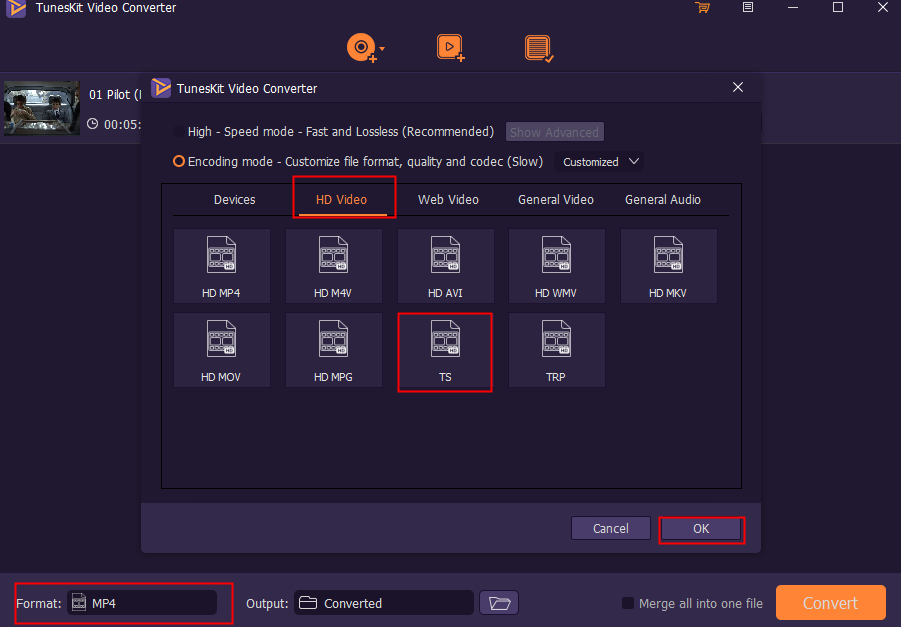
Task: Click the clock duration icon under 01 Pilot
Action: click(92, 124)
